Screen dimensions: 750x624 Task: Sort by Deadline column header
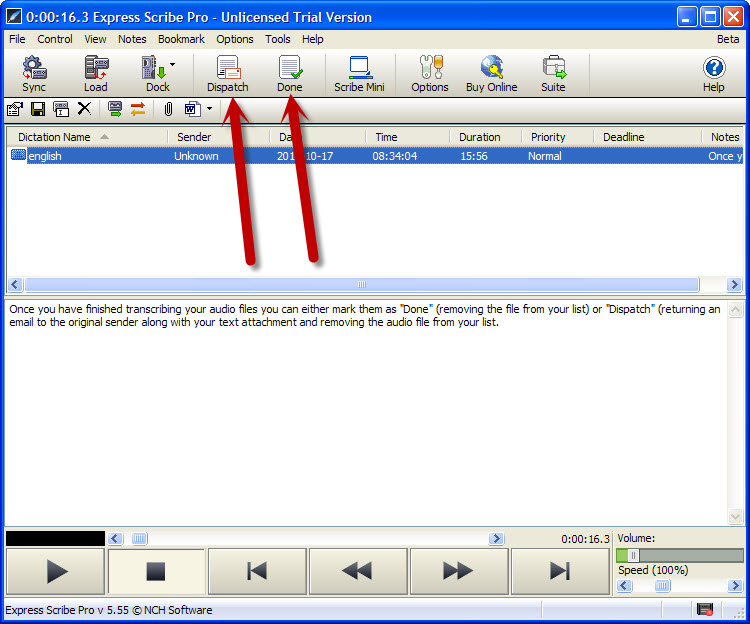tap(648, 137)
